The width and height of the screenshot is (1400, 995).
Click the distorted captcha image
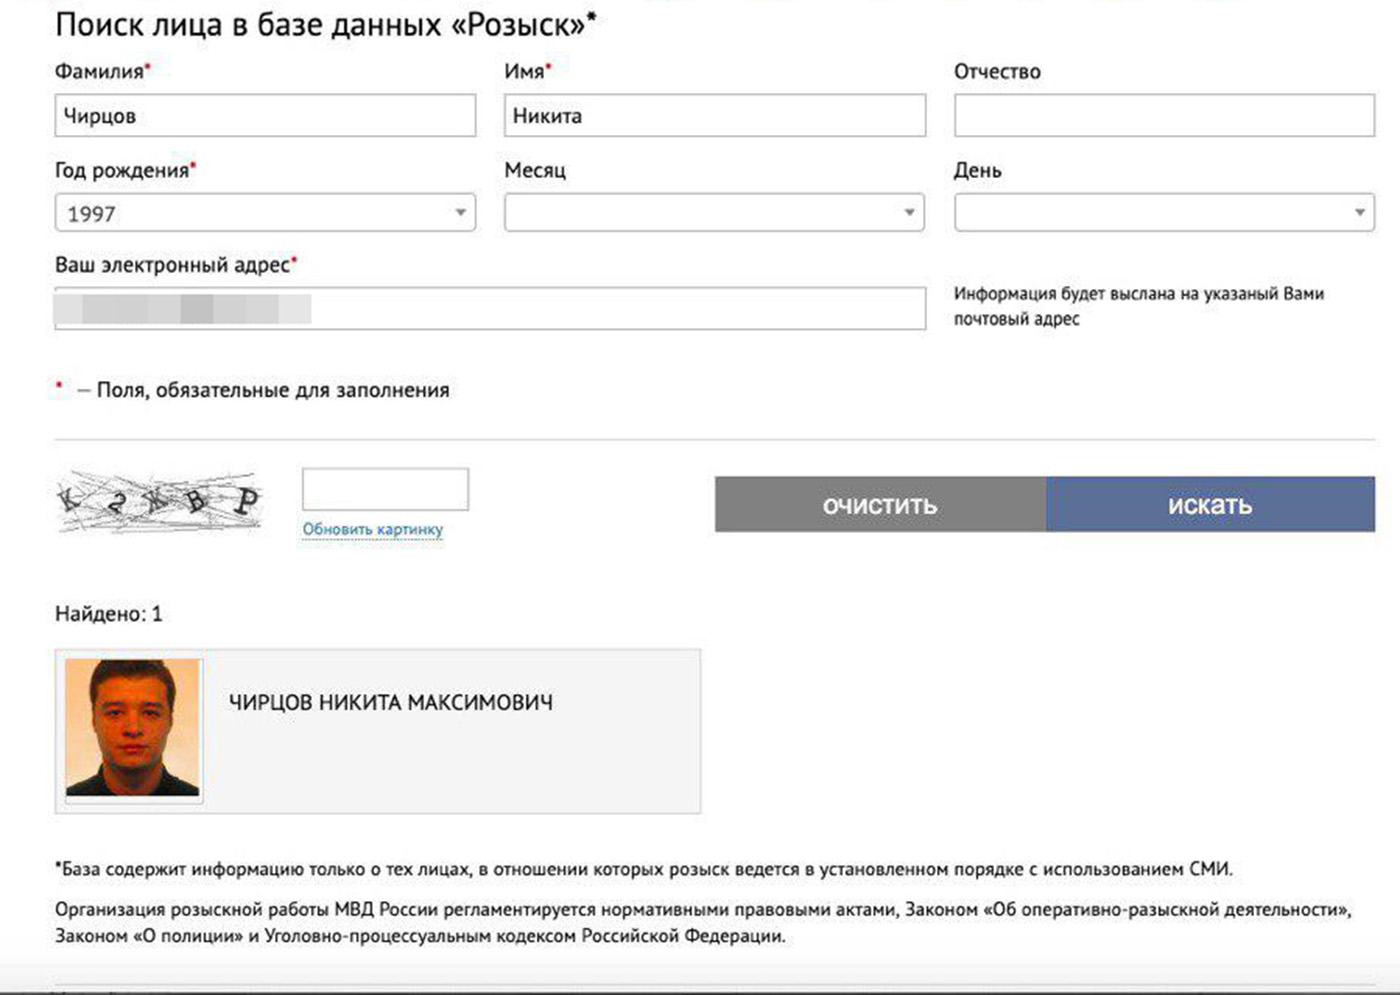tap(159, 502)
